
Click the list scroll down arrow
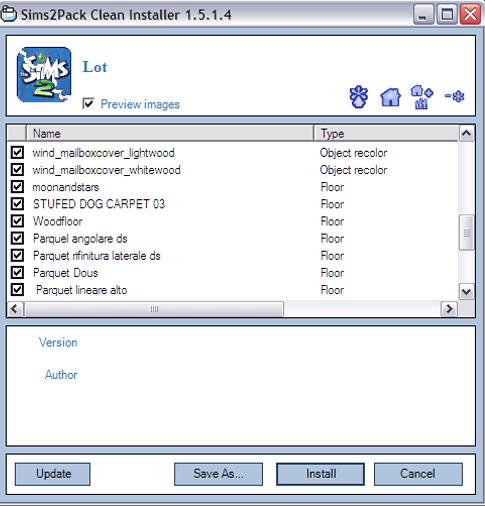[x=466, y=292]
